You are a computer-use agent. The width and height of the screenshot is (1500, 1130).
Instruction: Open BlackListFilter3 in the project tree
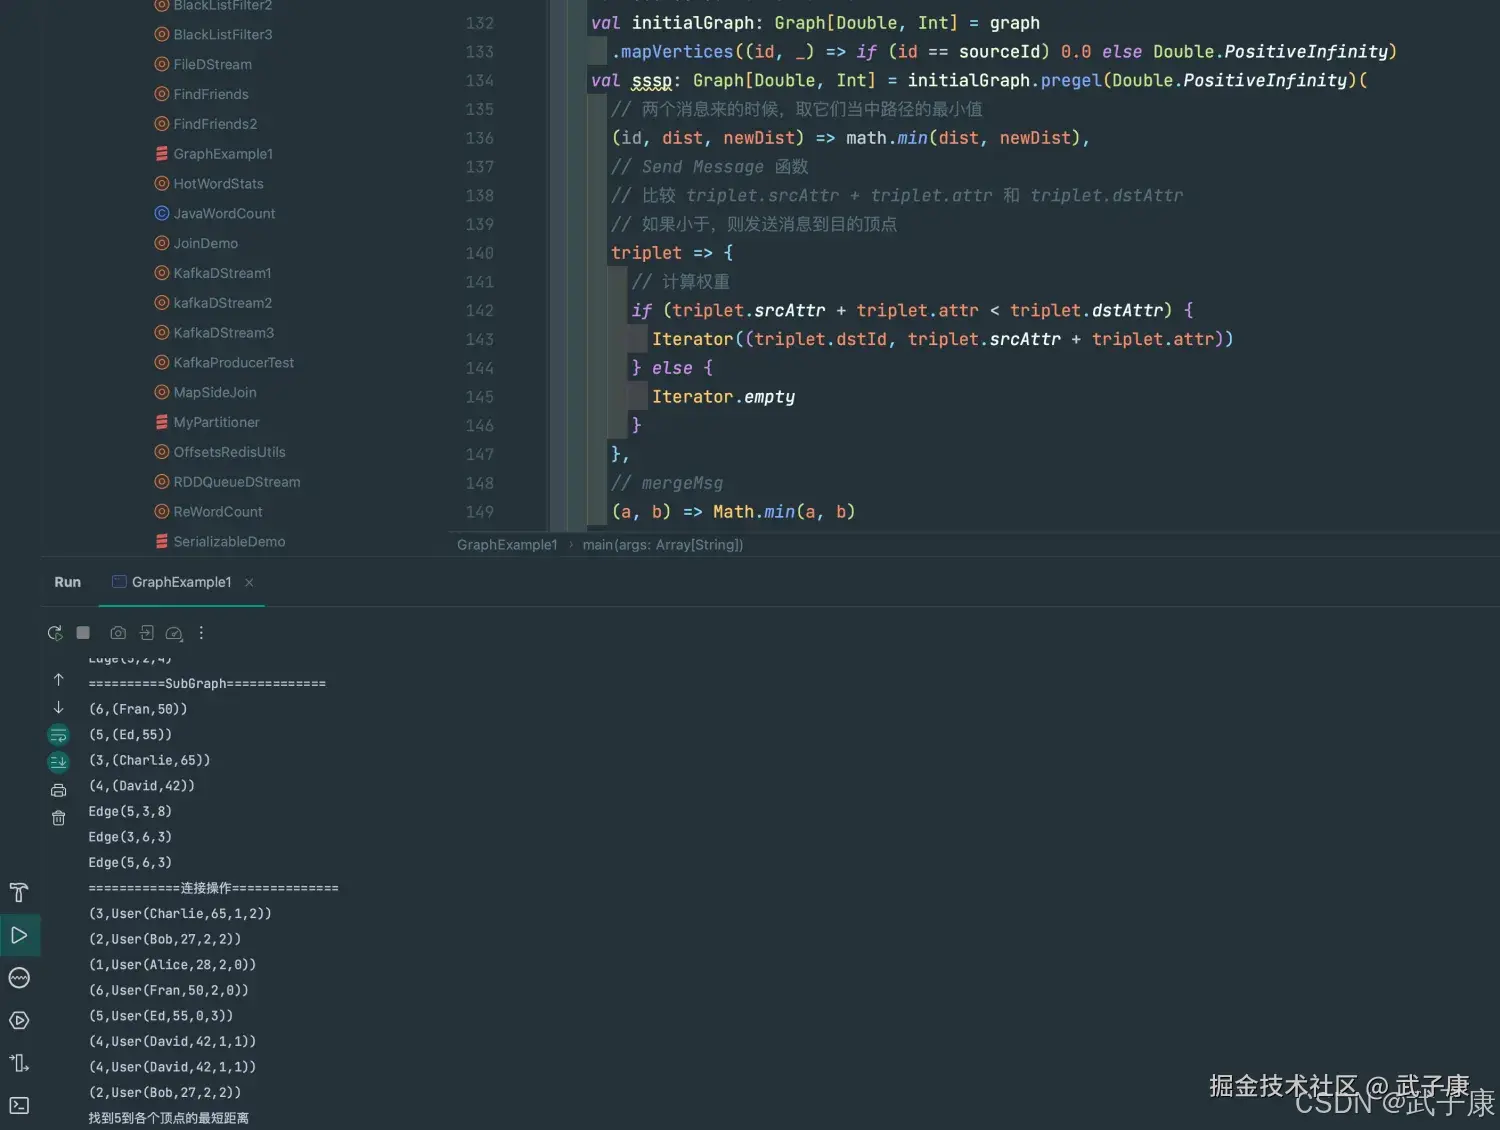point(222,35)
